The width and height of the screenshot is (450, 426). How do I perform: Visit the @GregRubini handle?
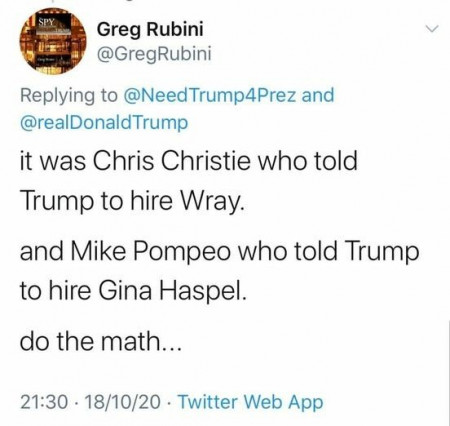(x=154, y=54)
